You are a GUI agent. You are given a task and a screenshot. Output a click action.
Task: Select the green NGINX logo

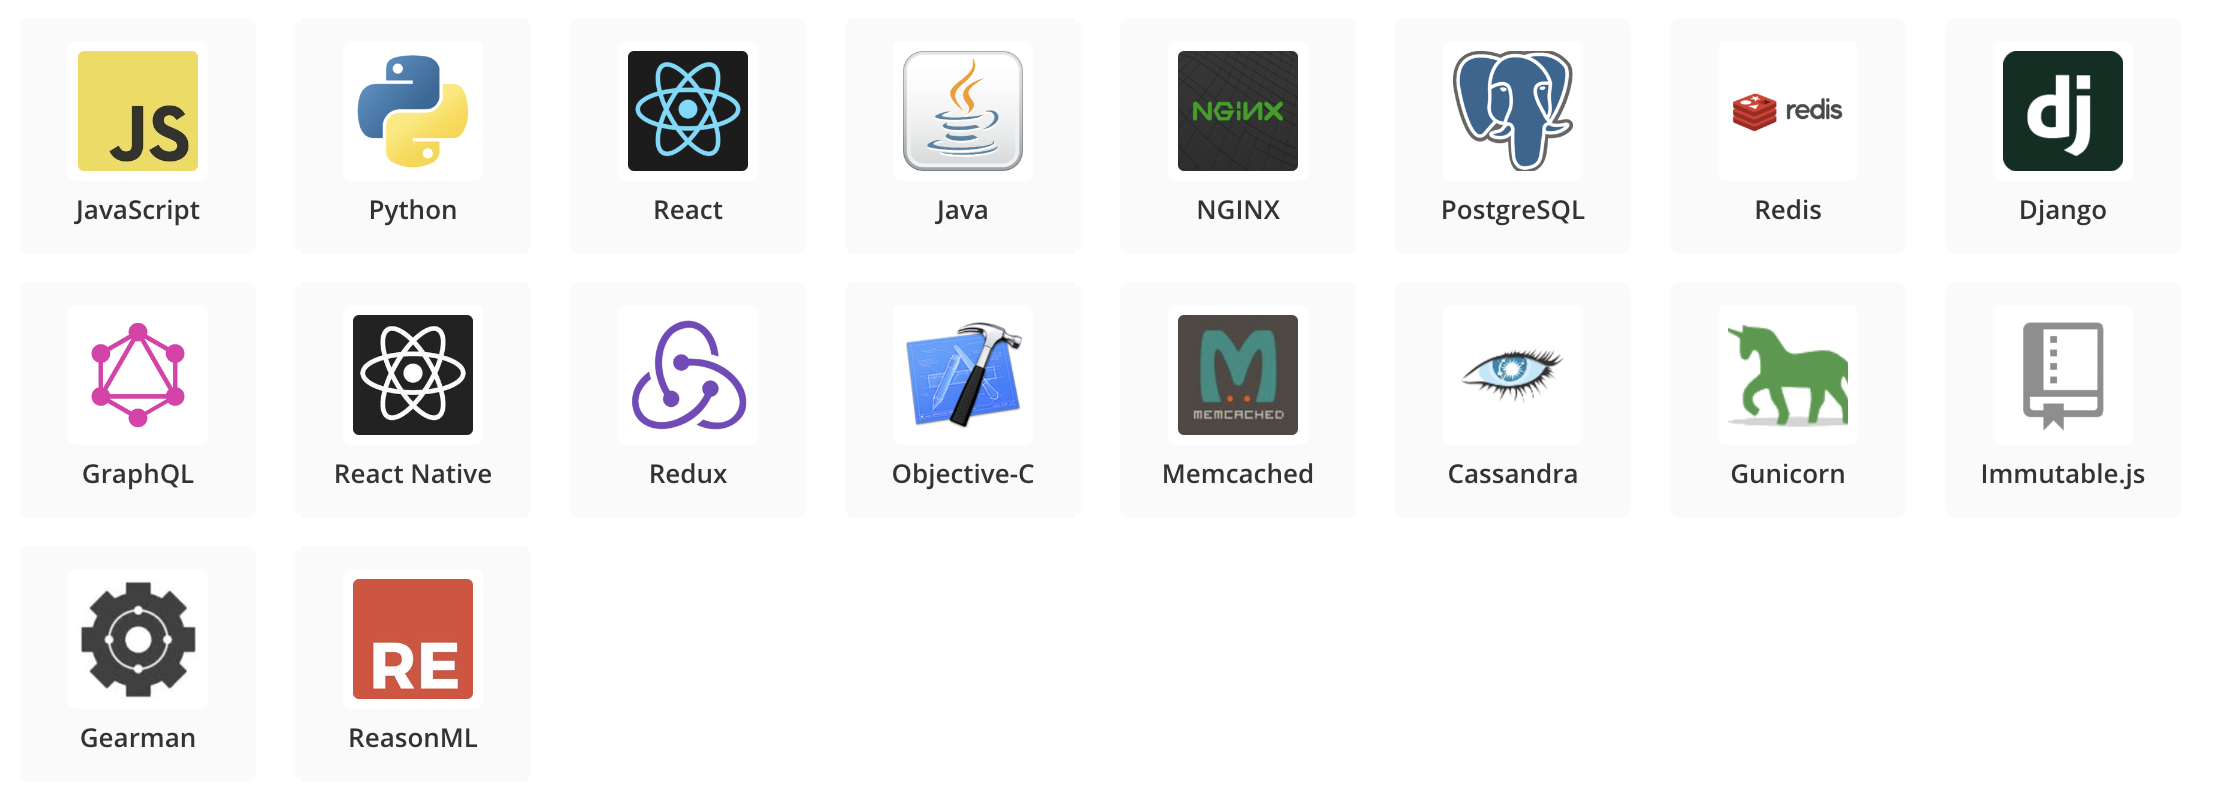point(1238,111)
